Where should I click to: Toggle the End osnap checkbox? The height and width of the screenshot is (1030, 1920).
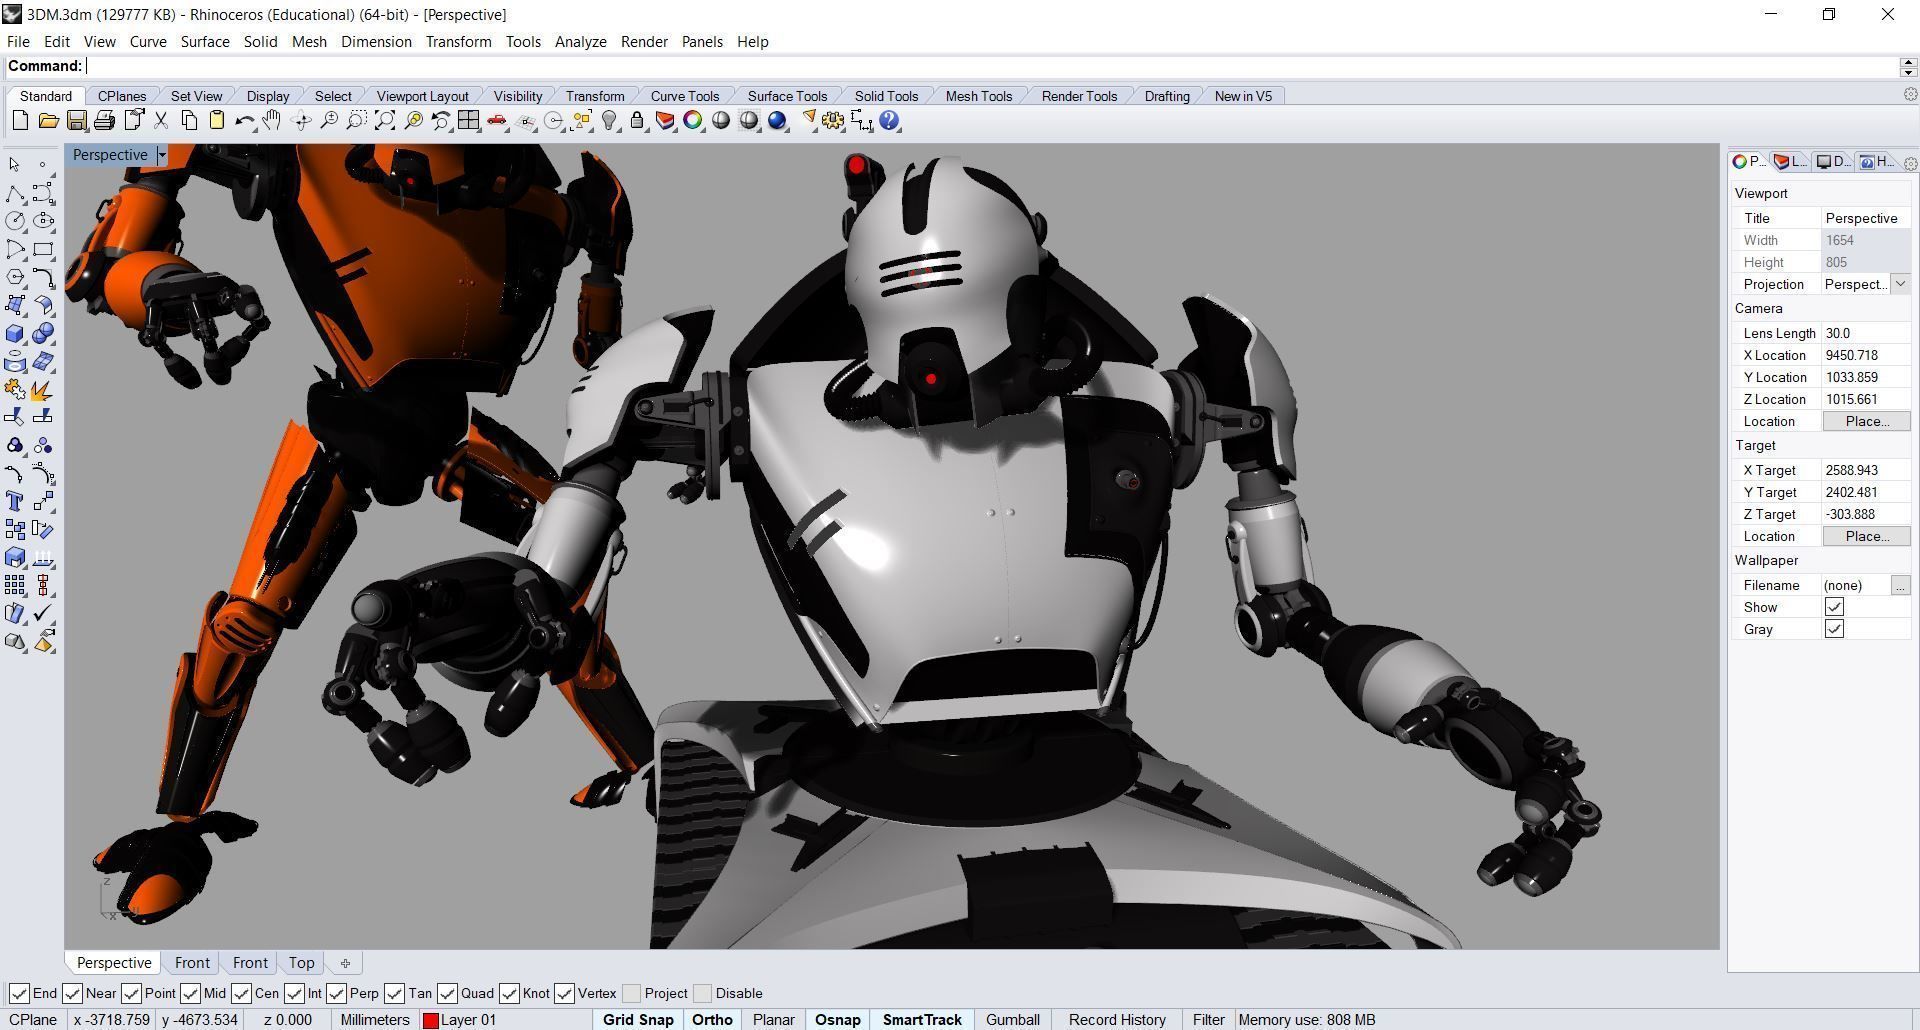click(x=19, y=993)
